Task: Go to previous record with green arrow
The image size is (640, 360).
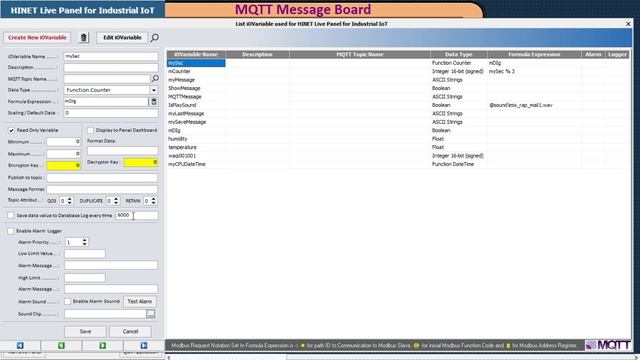Action: 61,346
